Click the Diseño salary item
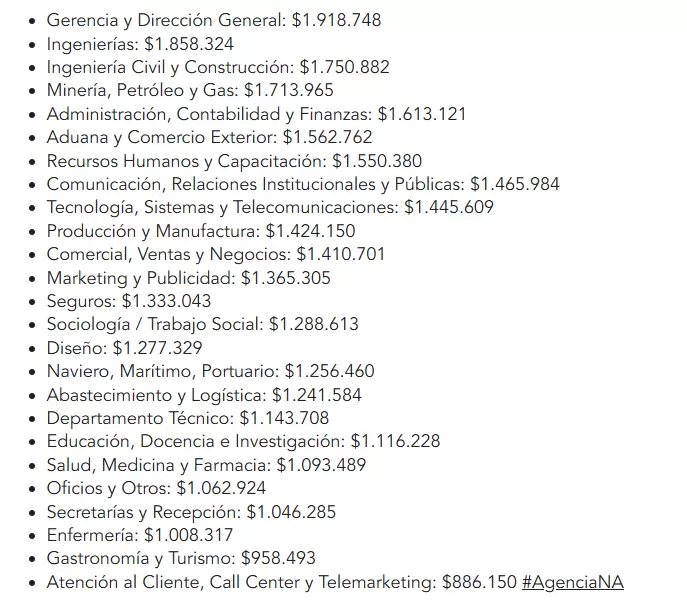687x612 pixels. 124,348
